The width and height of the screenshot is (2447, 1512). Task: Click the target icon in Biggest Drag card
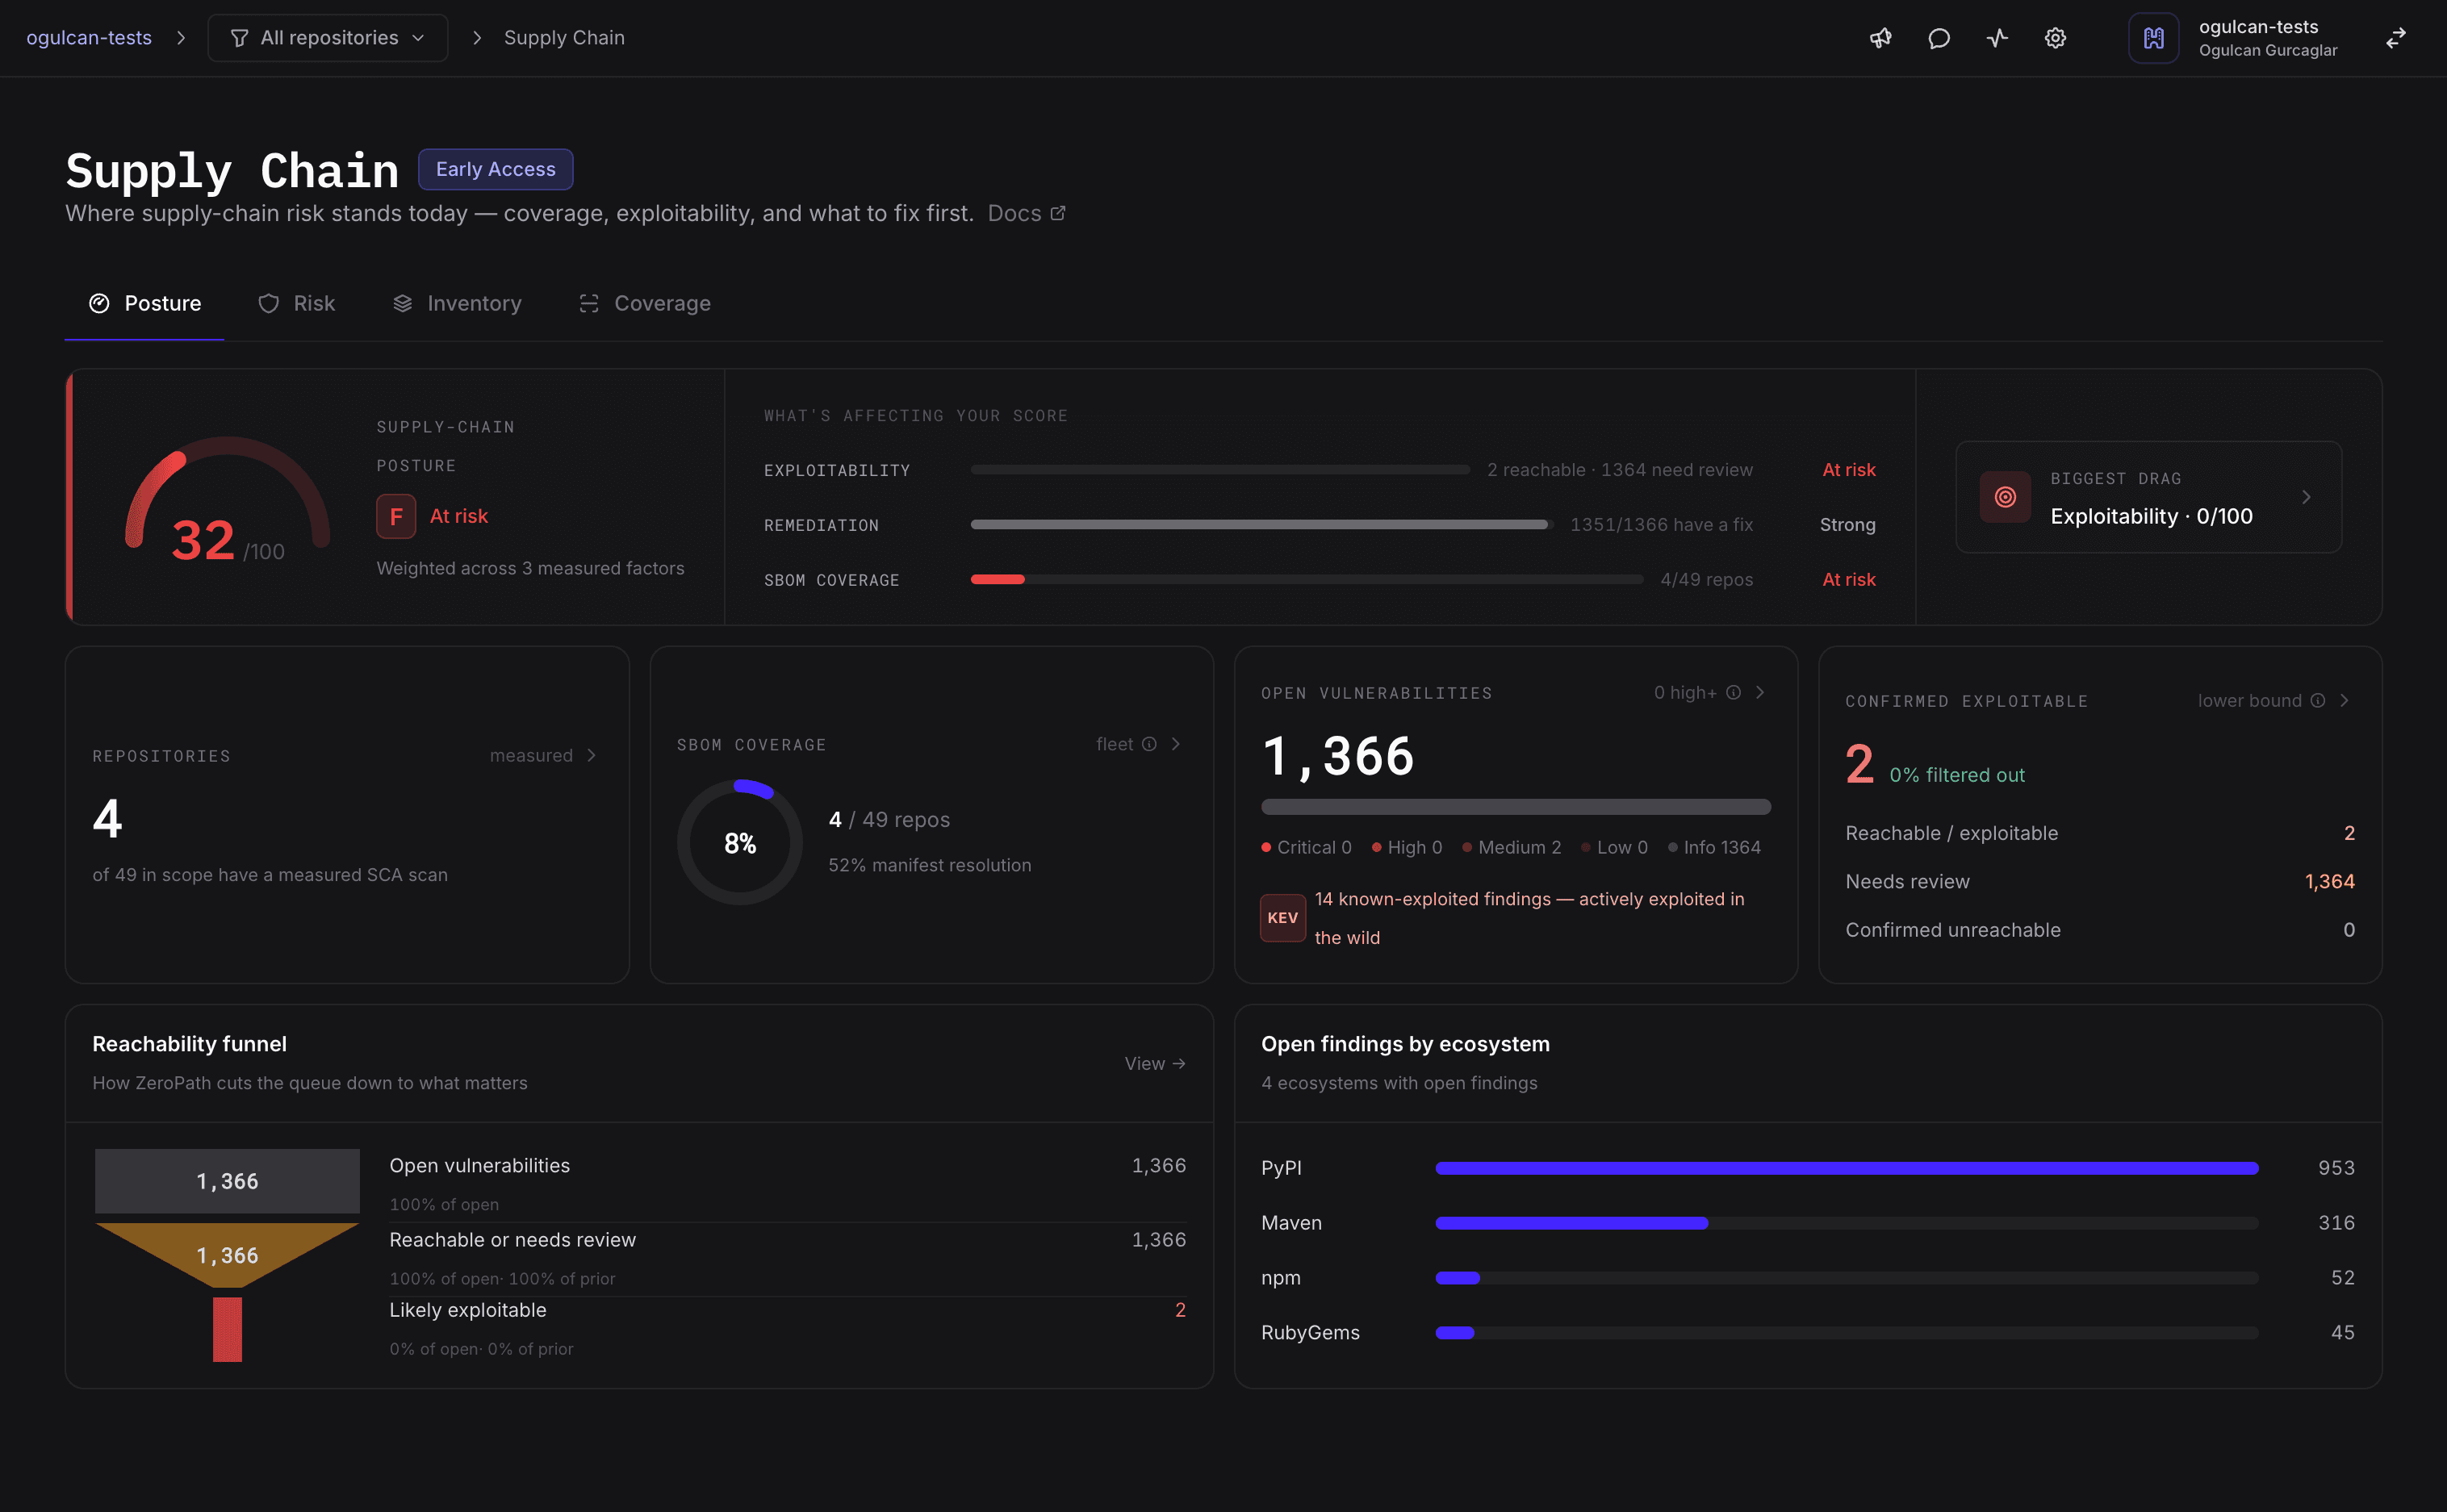coord(2005,497)
